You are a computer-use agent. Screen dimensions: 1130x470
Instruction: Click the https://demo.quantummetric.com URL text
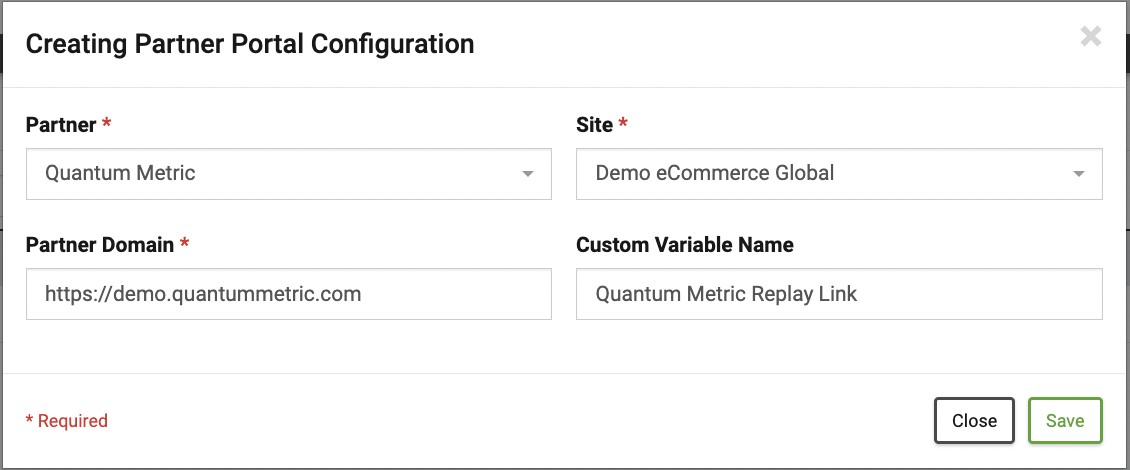pyautogui.click(x=203, y=294)
